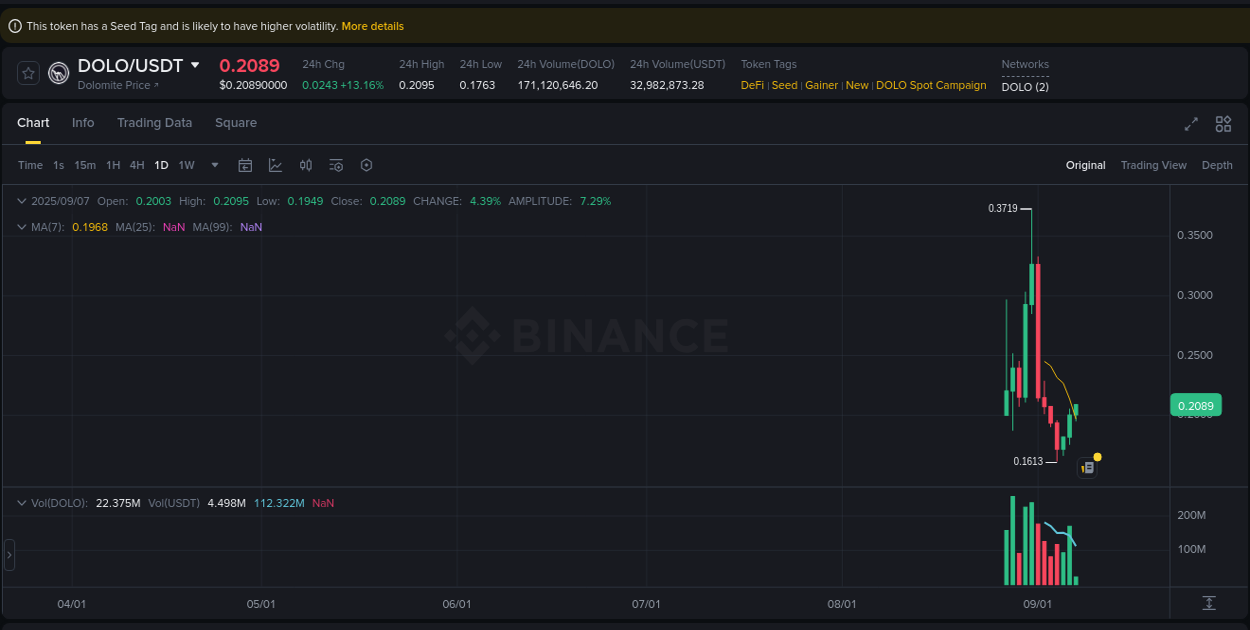
Task: Click the DOLO token logo
Action: point(58,73)
